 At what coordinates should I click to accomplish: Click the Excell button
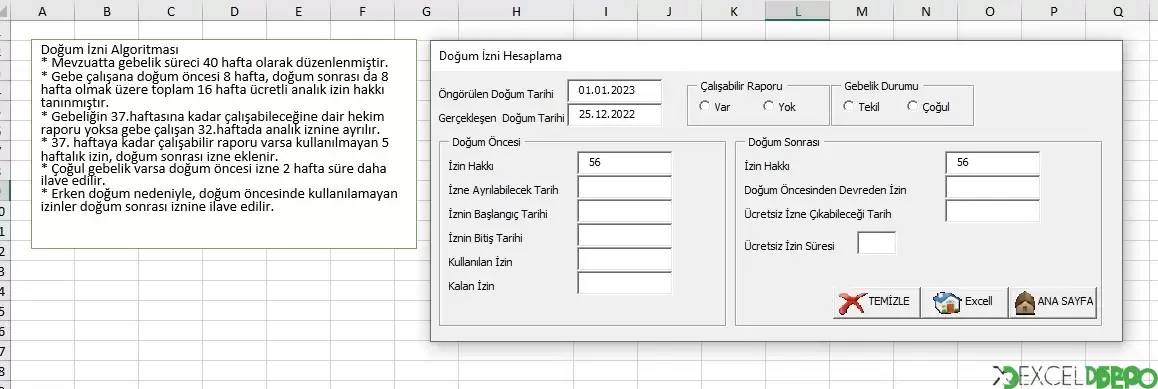pyautogui.click(x=964, y=302)
